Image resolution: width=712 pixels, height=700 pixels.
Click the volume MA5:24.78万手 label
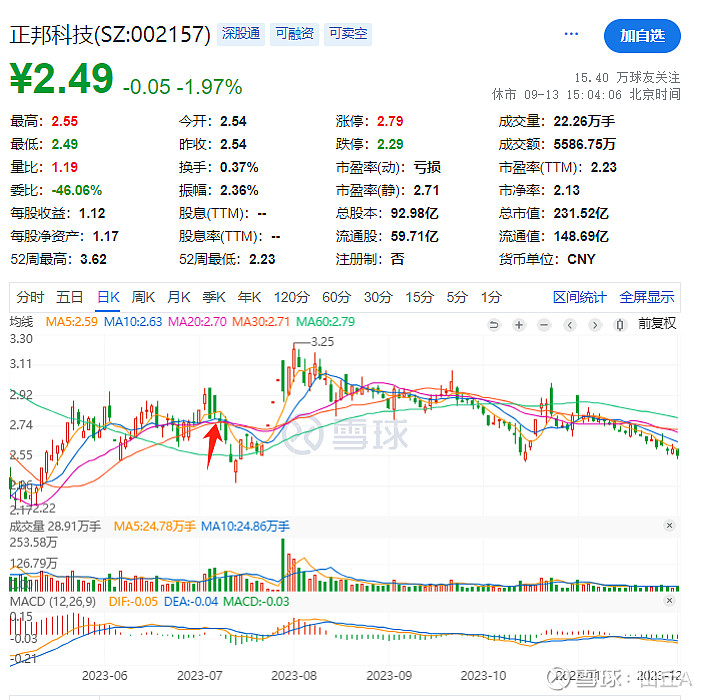tap(154, 527)
